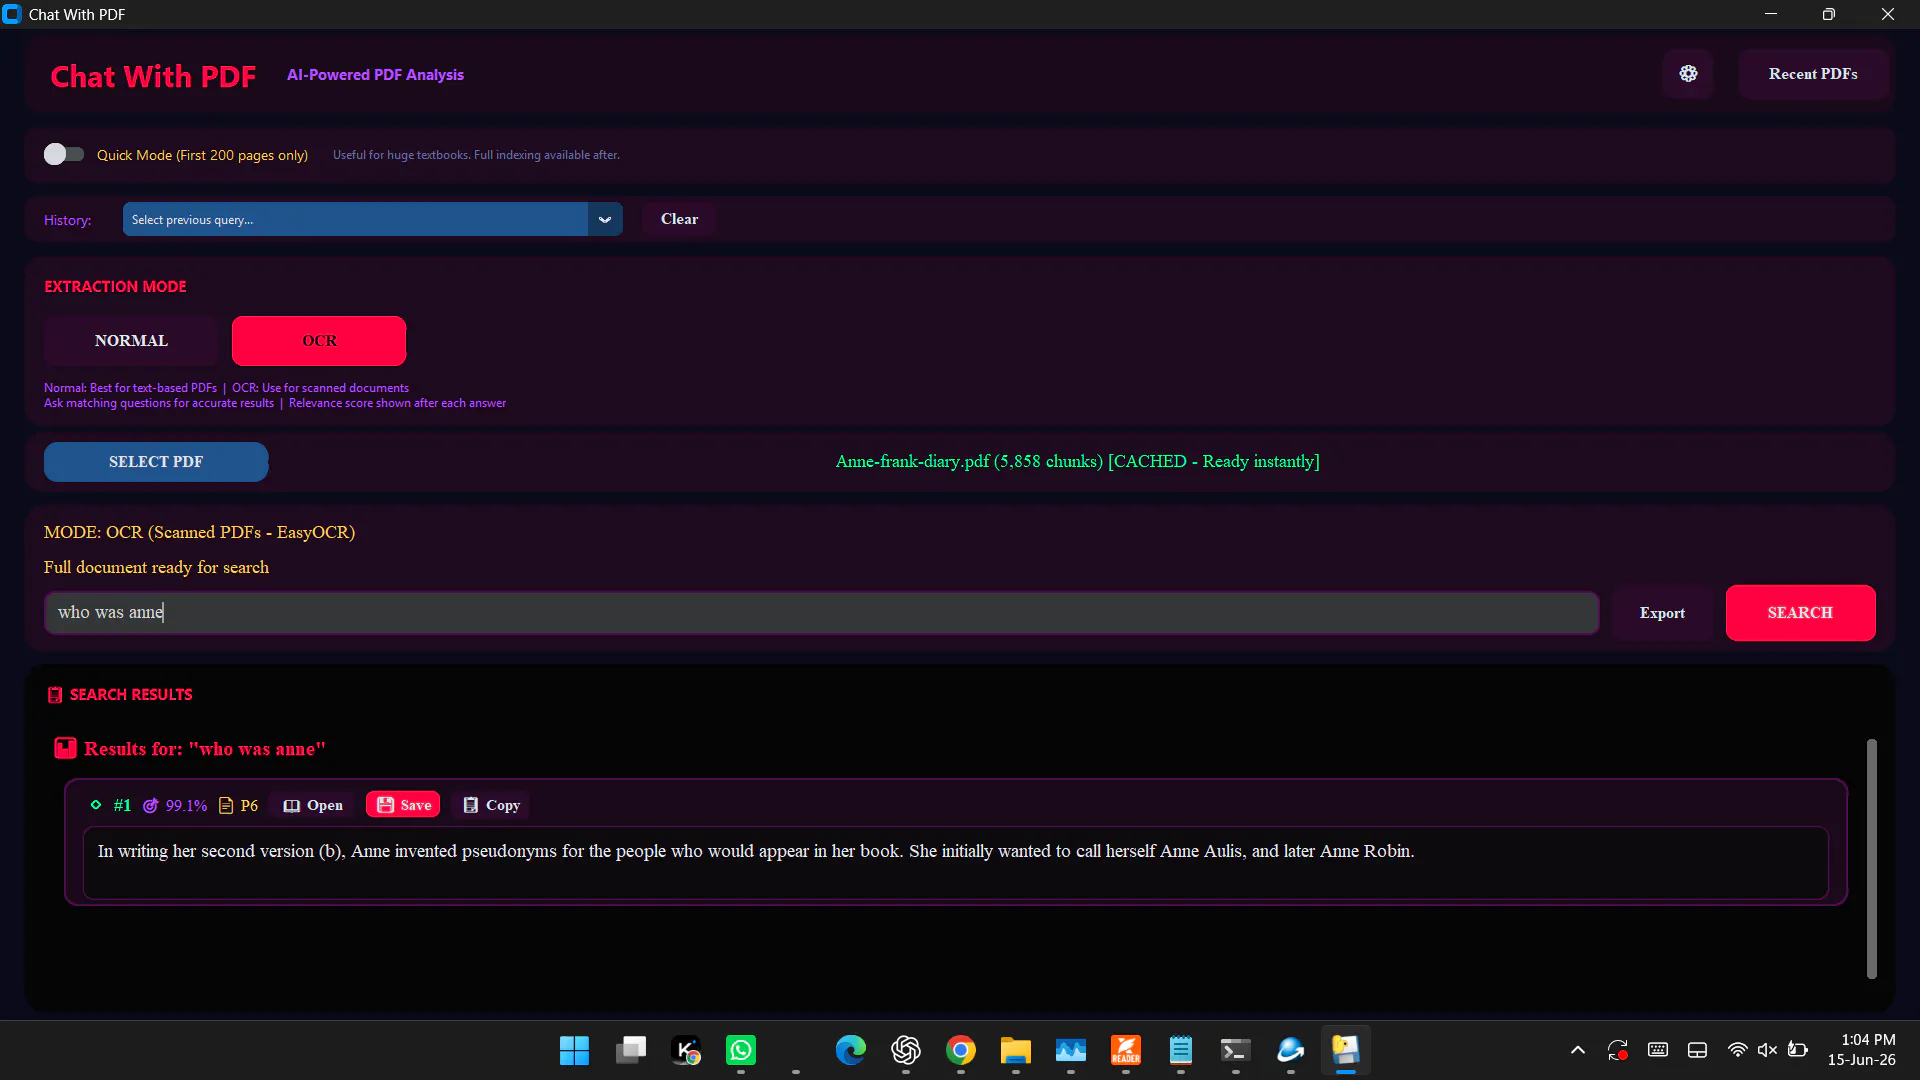Export the search results
Image resolution: width=1920 pixels, height=1080 pixels.
1662,613
